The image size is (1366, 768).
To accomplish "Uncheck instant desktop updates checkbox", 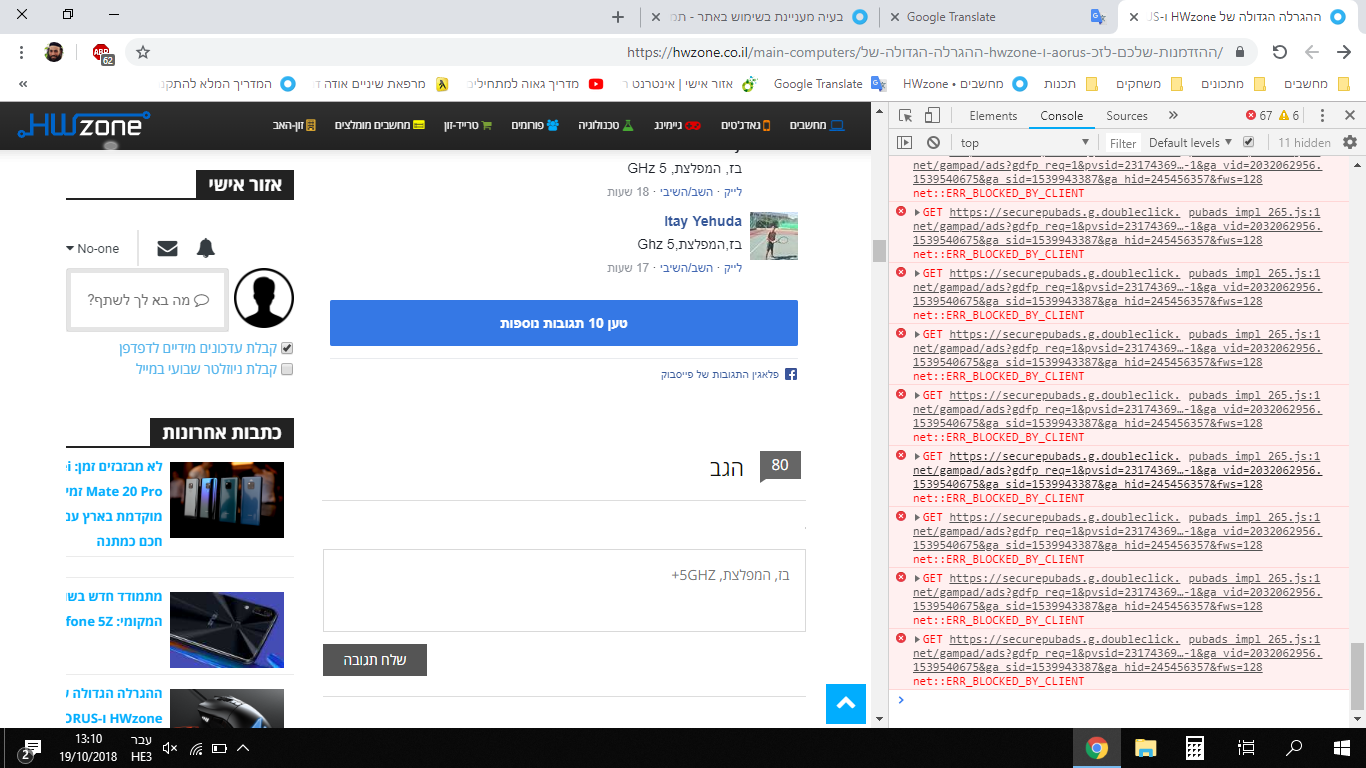I will [287, 349].
